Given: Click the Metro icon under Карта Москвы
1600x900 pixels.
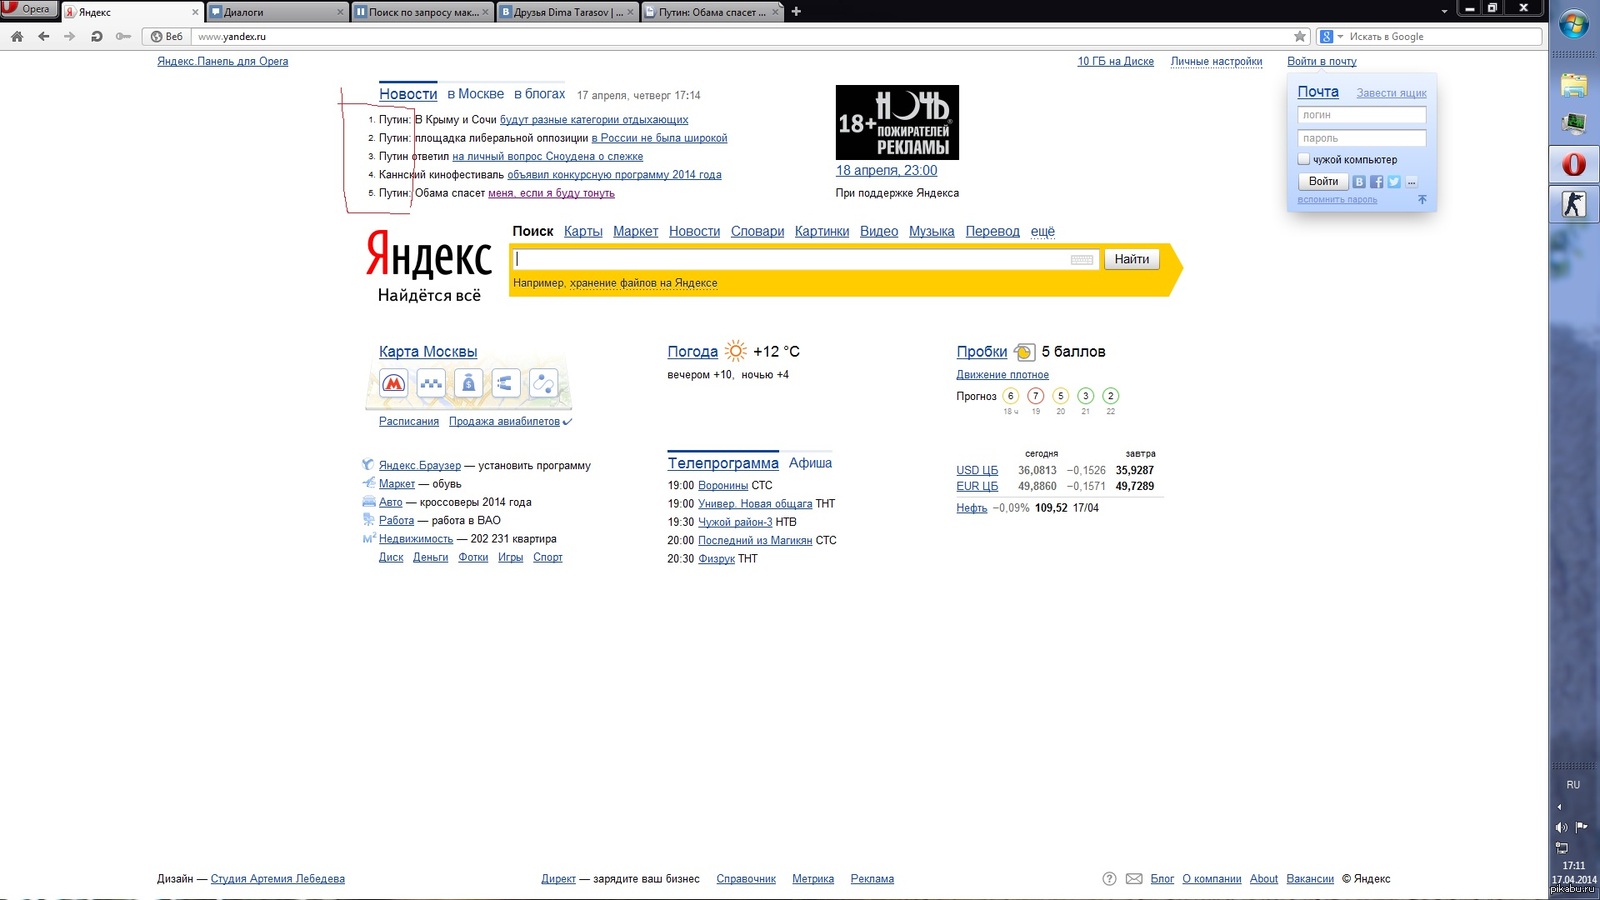Looking at the screenshot, I should 393,383.
